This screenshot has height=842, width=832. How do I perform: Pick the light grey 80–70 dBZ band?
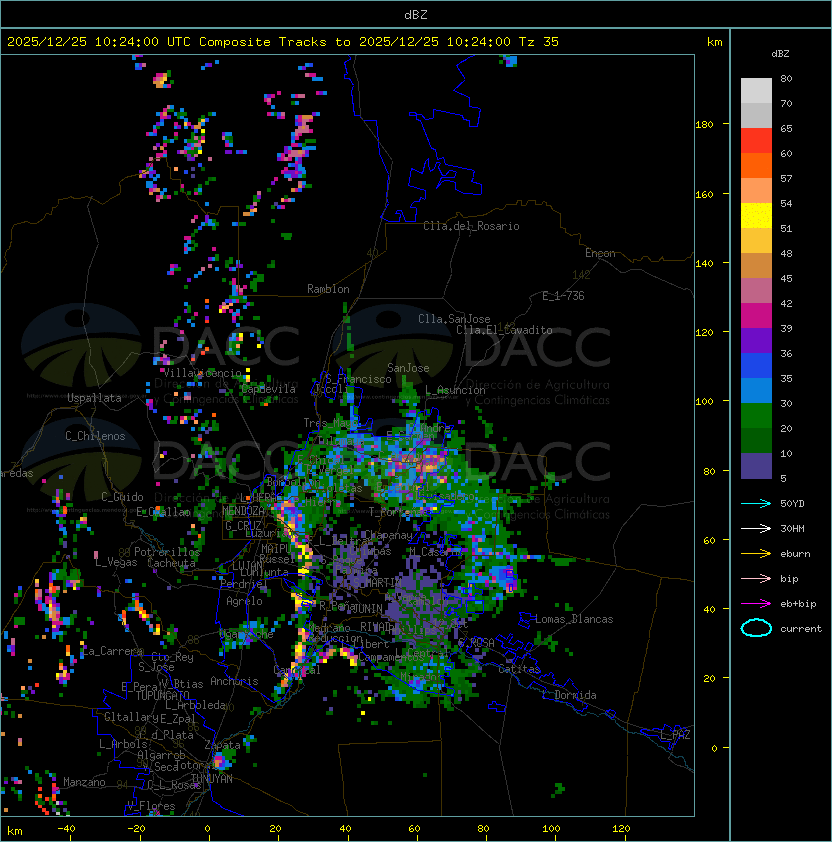coord(756,91)
